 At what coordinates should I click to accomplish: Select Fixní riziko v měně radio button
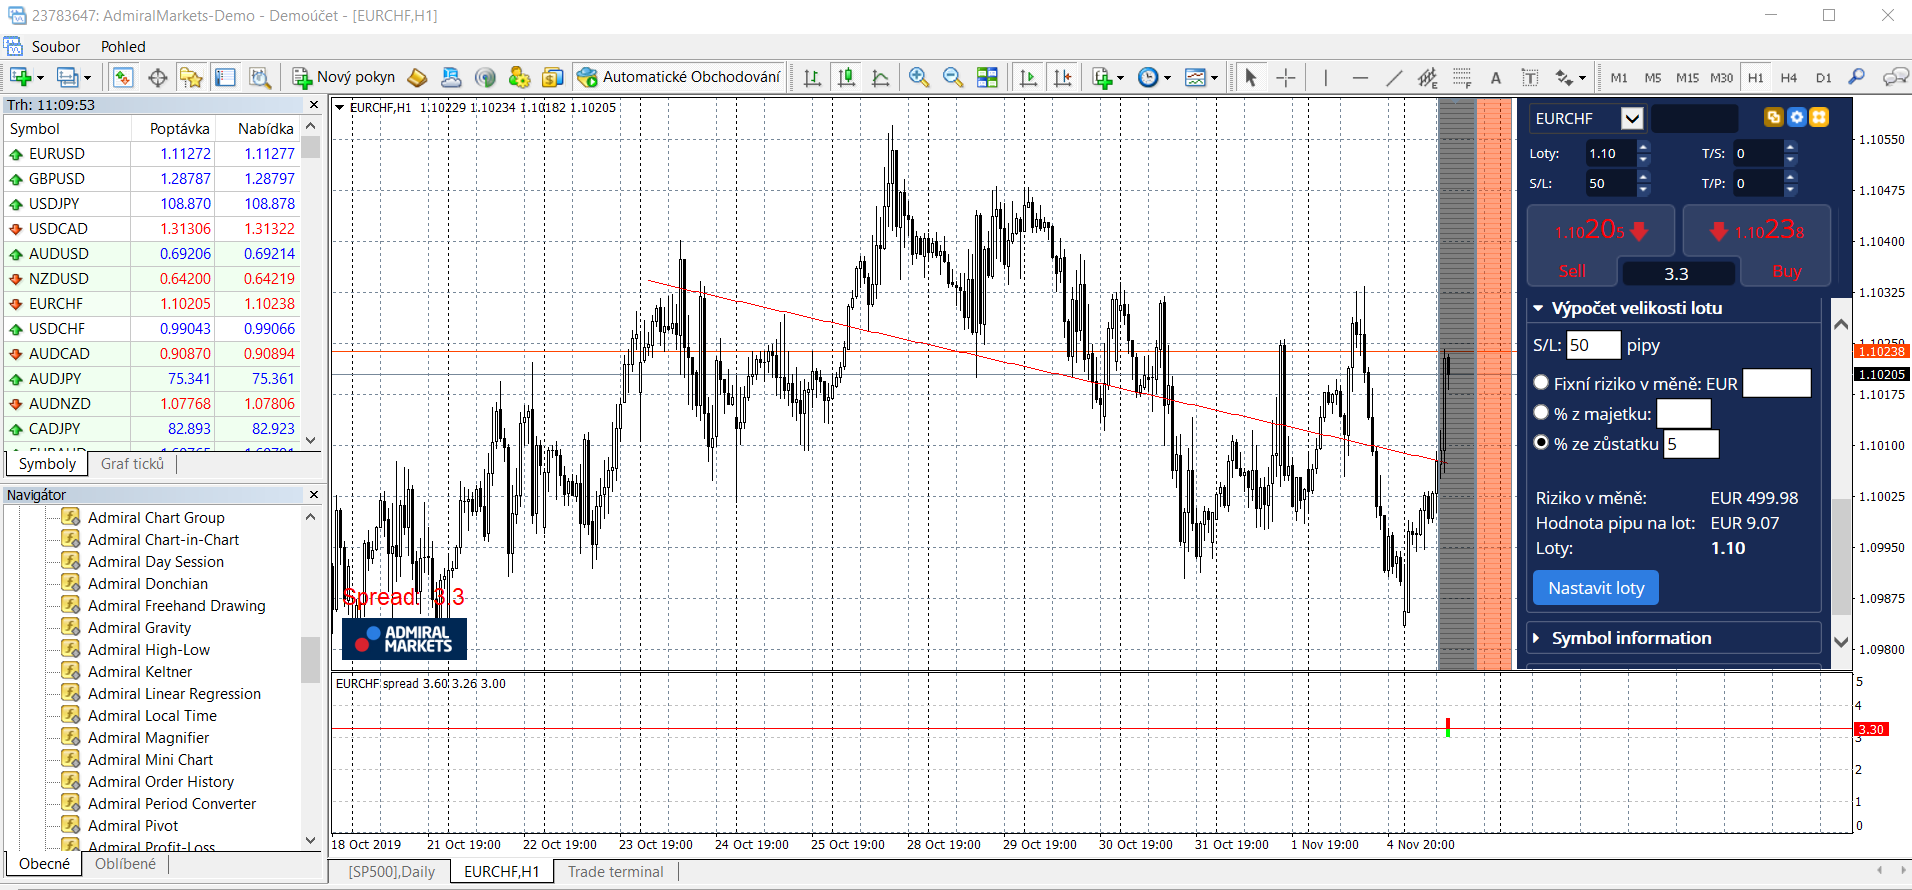[1541, 382]
